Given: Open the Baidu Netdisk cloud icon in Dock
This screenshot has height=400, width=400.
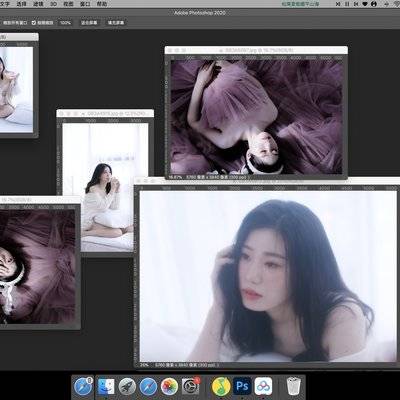Looking at the screenshot, I should [x=263, y=386].
